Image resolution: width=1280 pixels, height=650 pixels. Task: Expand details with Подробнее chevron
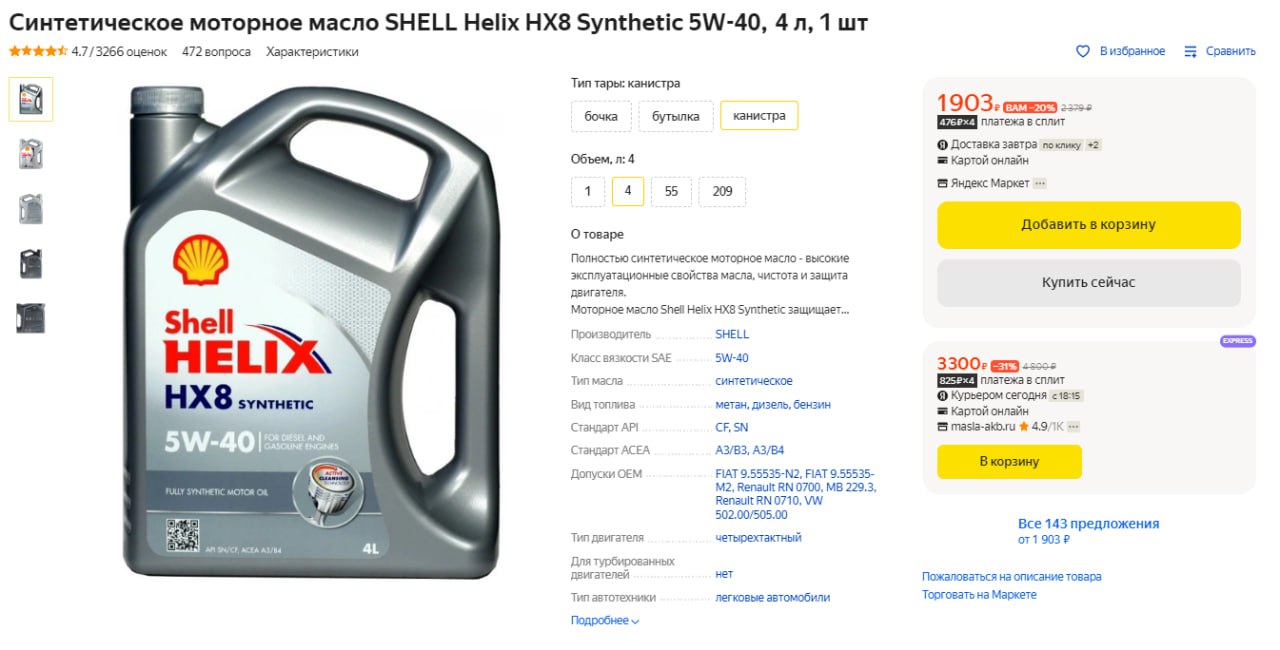click(605, 620)
